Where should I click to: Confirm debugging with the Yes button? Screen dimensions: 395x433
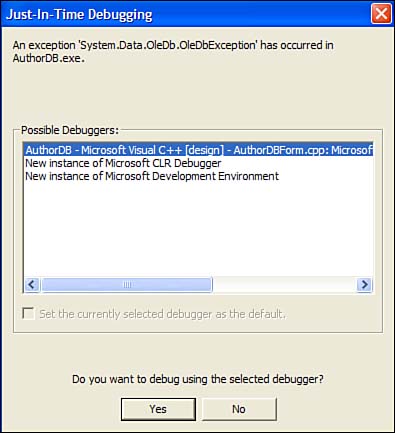tap(158, 409)
